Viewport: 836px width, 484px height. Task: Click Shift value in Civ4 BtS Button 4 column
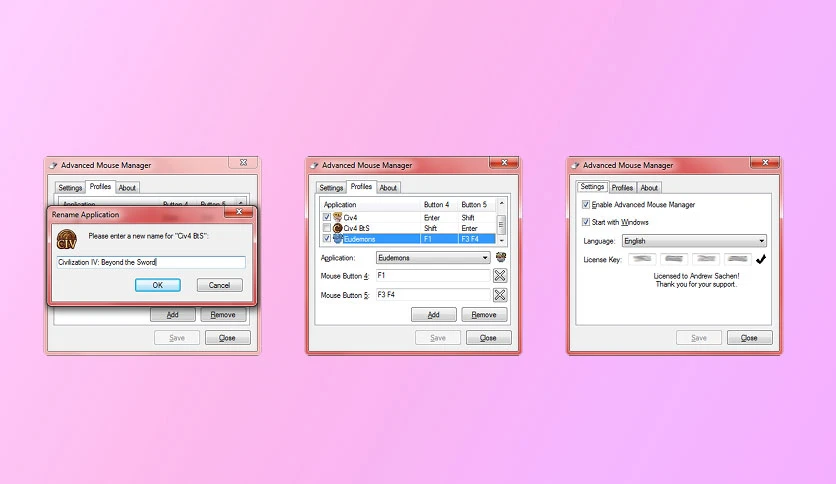click(430, 228)
